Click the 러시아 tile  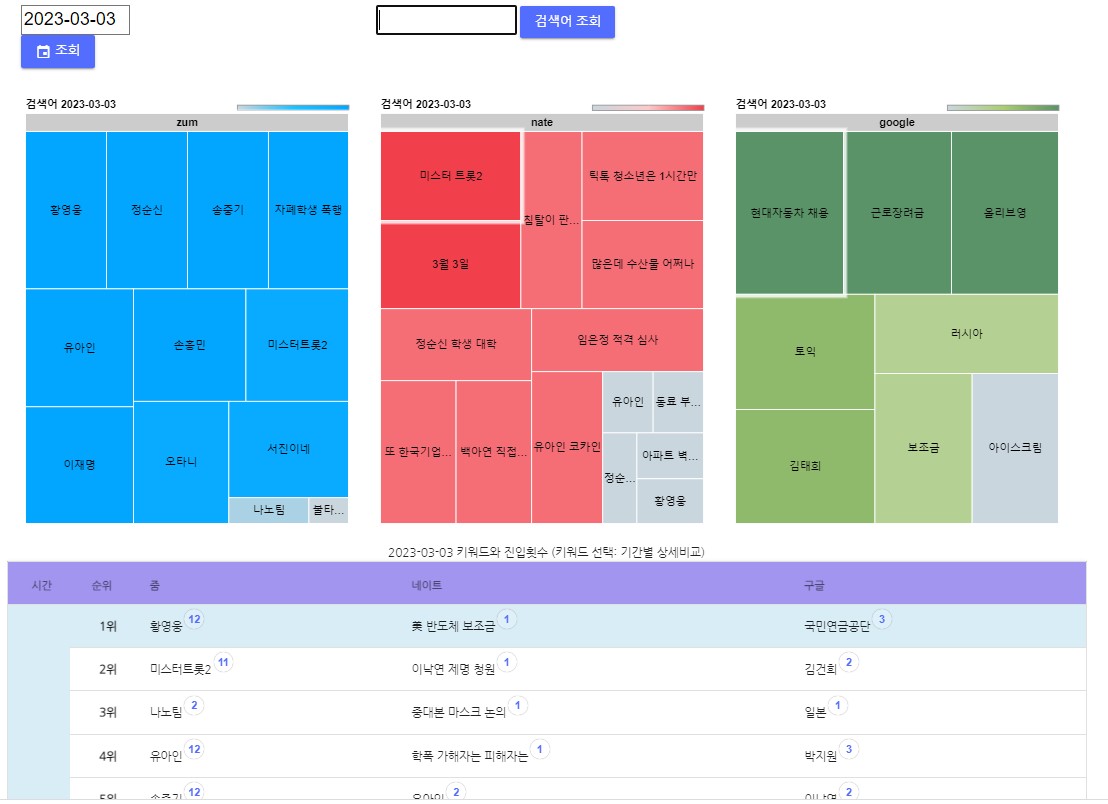pos(966,333)
